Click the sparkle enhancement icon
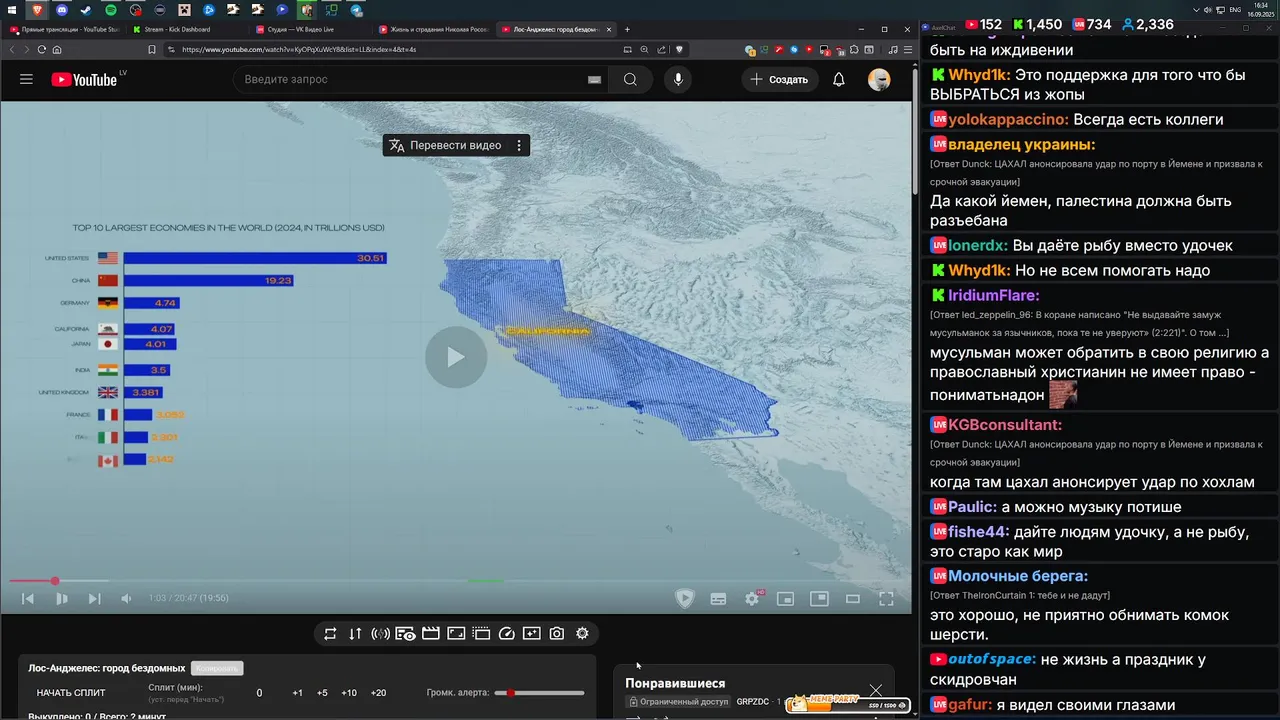 point(531,633)
